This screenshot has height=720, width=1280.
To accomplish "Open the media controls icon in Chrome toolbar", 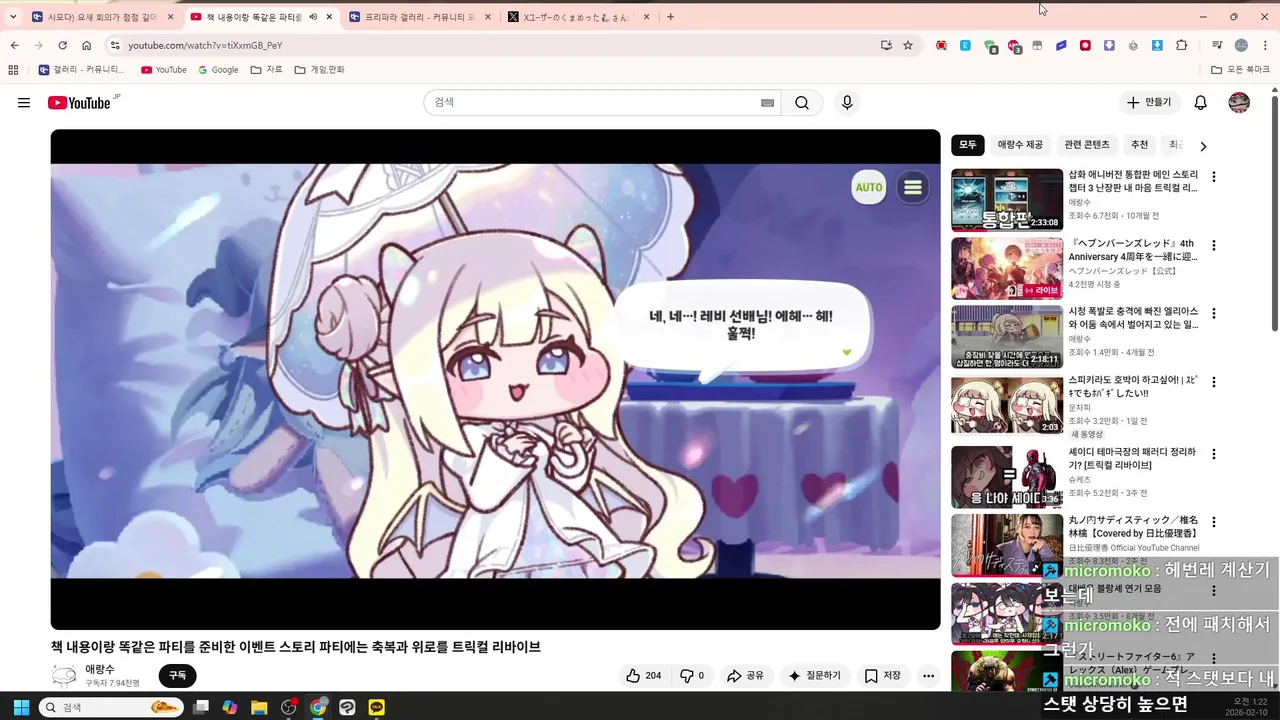I will (x=1217, y=45).
